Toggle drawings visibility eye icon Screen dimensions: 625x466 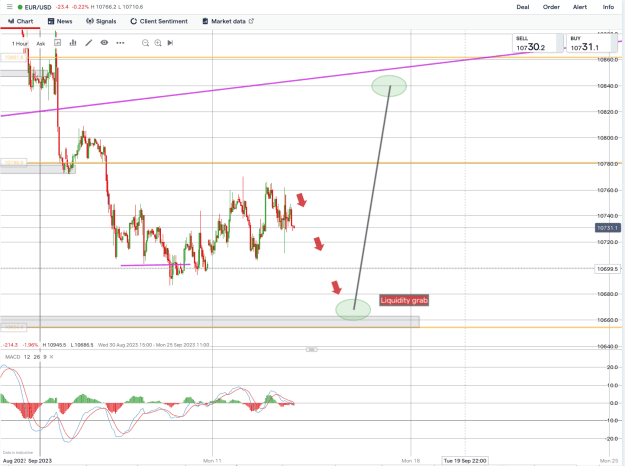click(x=104, y=43)
